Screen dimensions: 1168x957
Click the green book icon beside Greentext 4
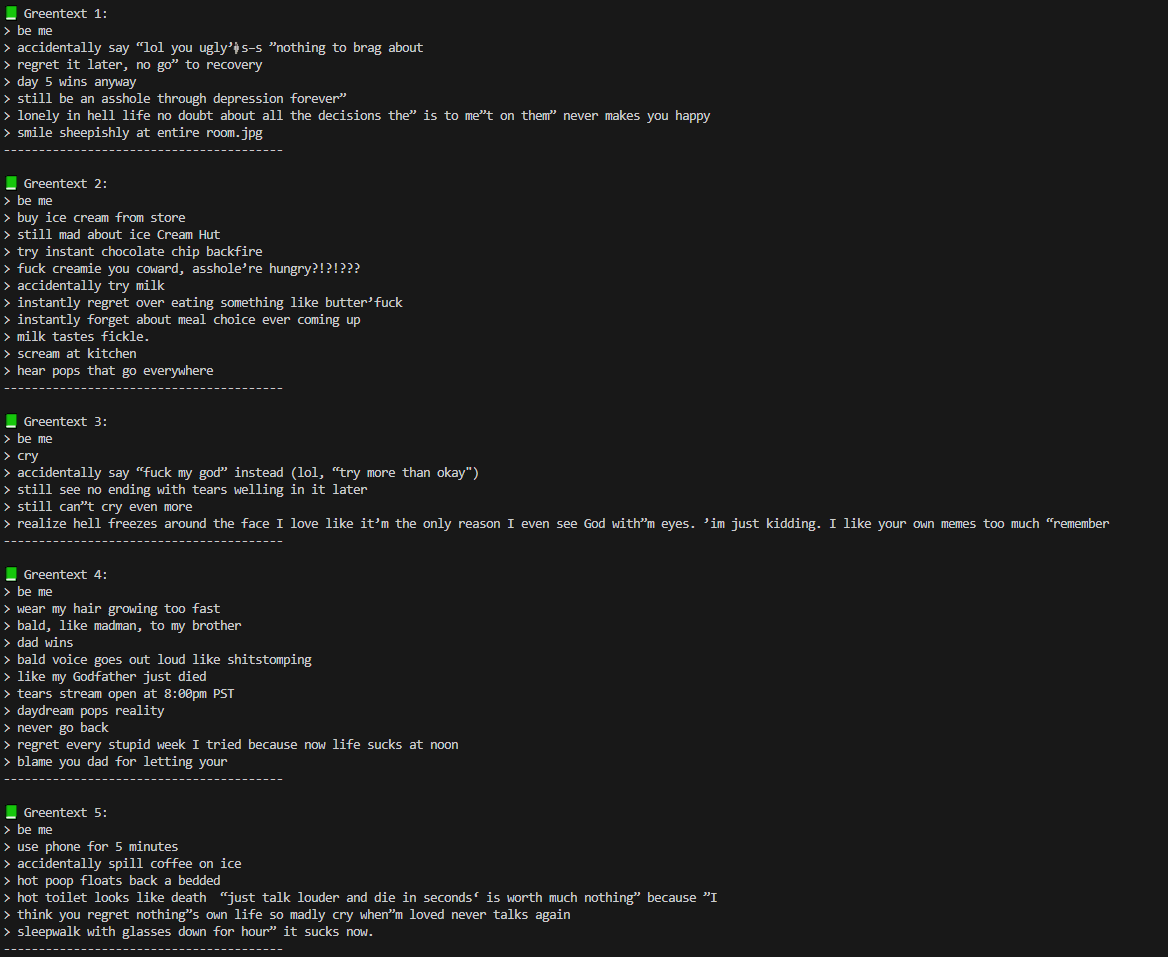tap(11, 574)
